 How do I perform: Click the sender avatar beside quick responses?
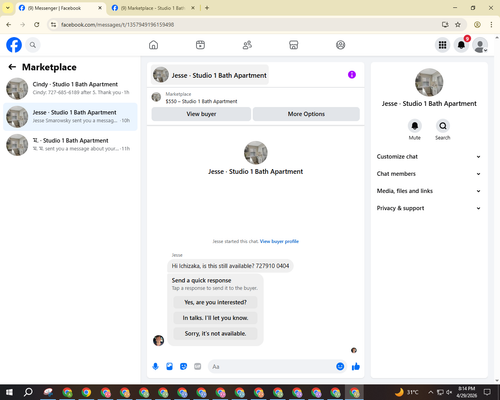[158, 341]
